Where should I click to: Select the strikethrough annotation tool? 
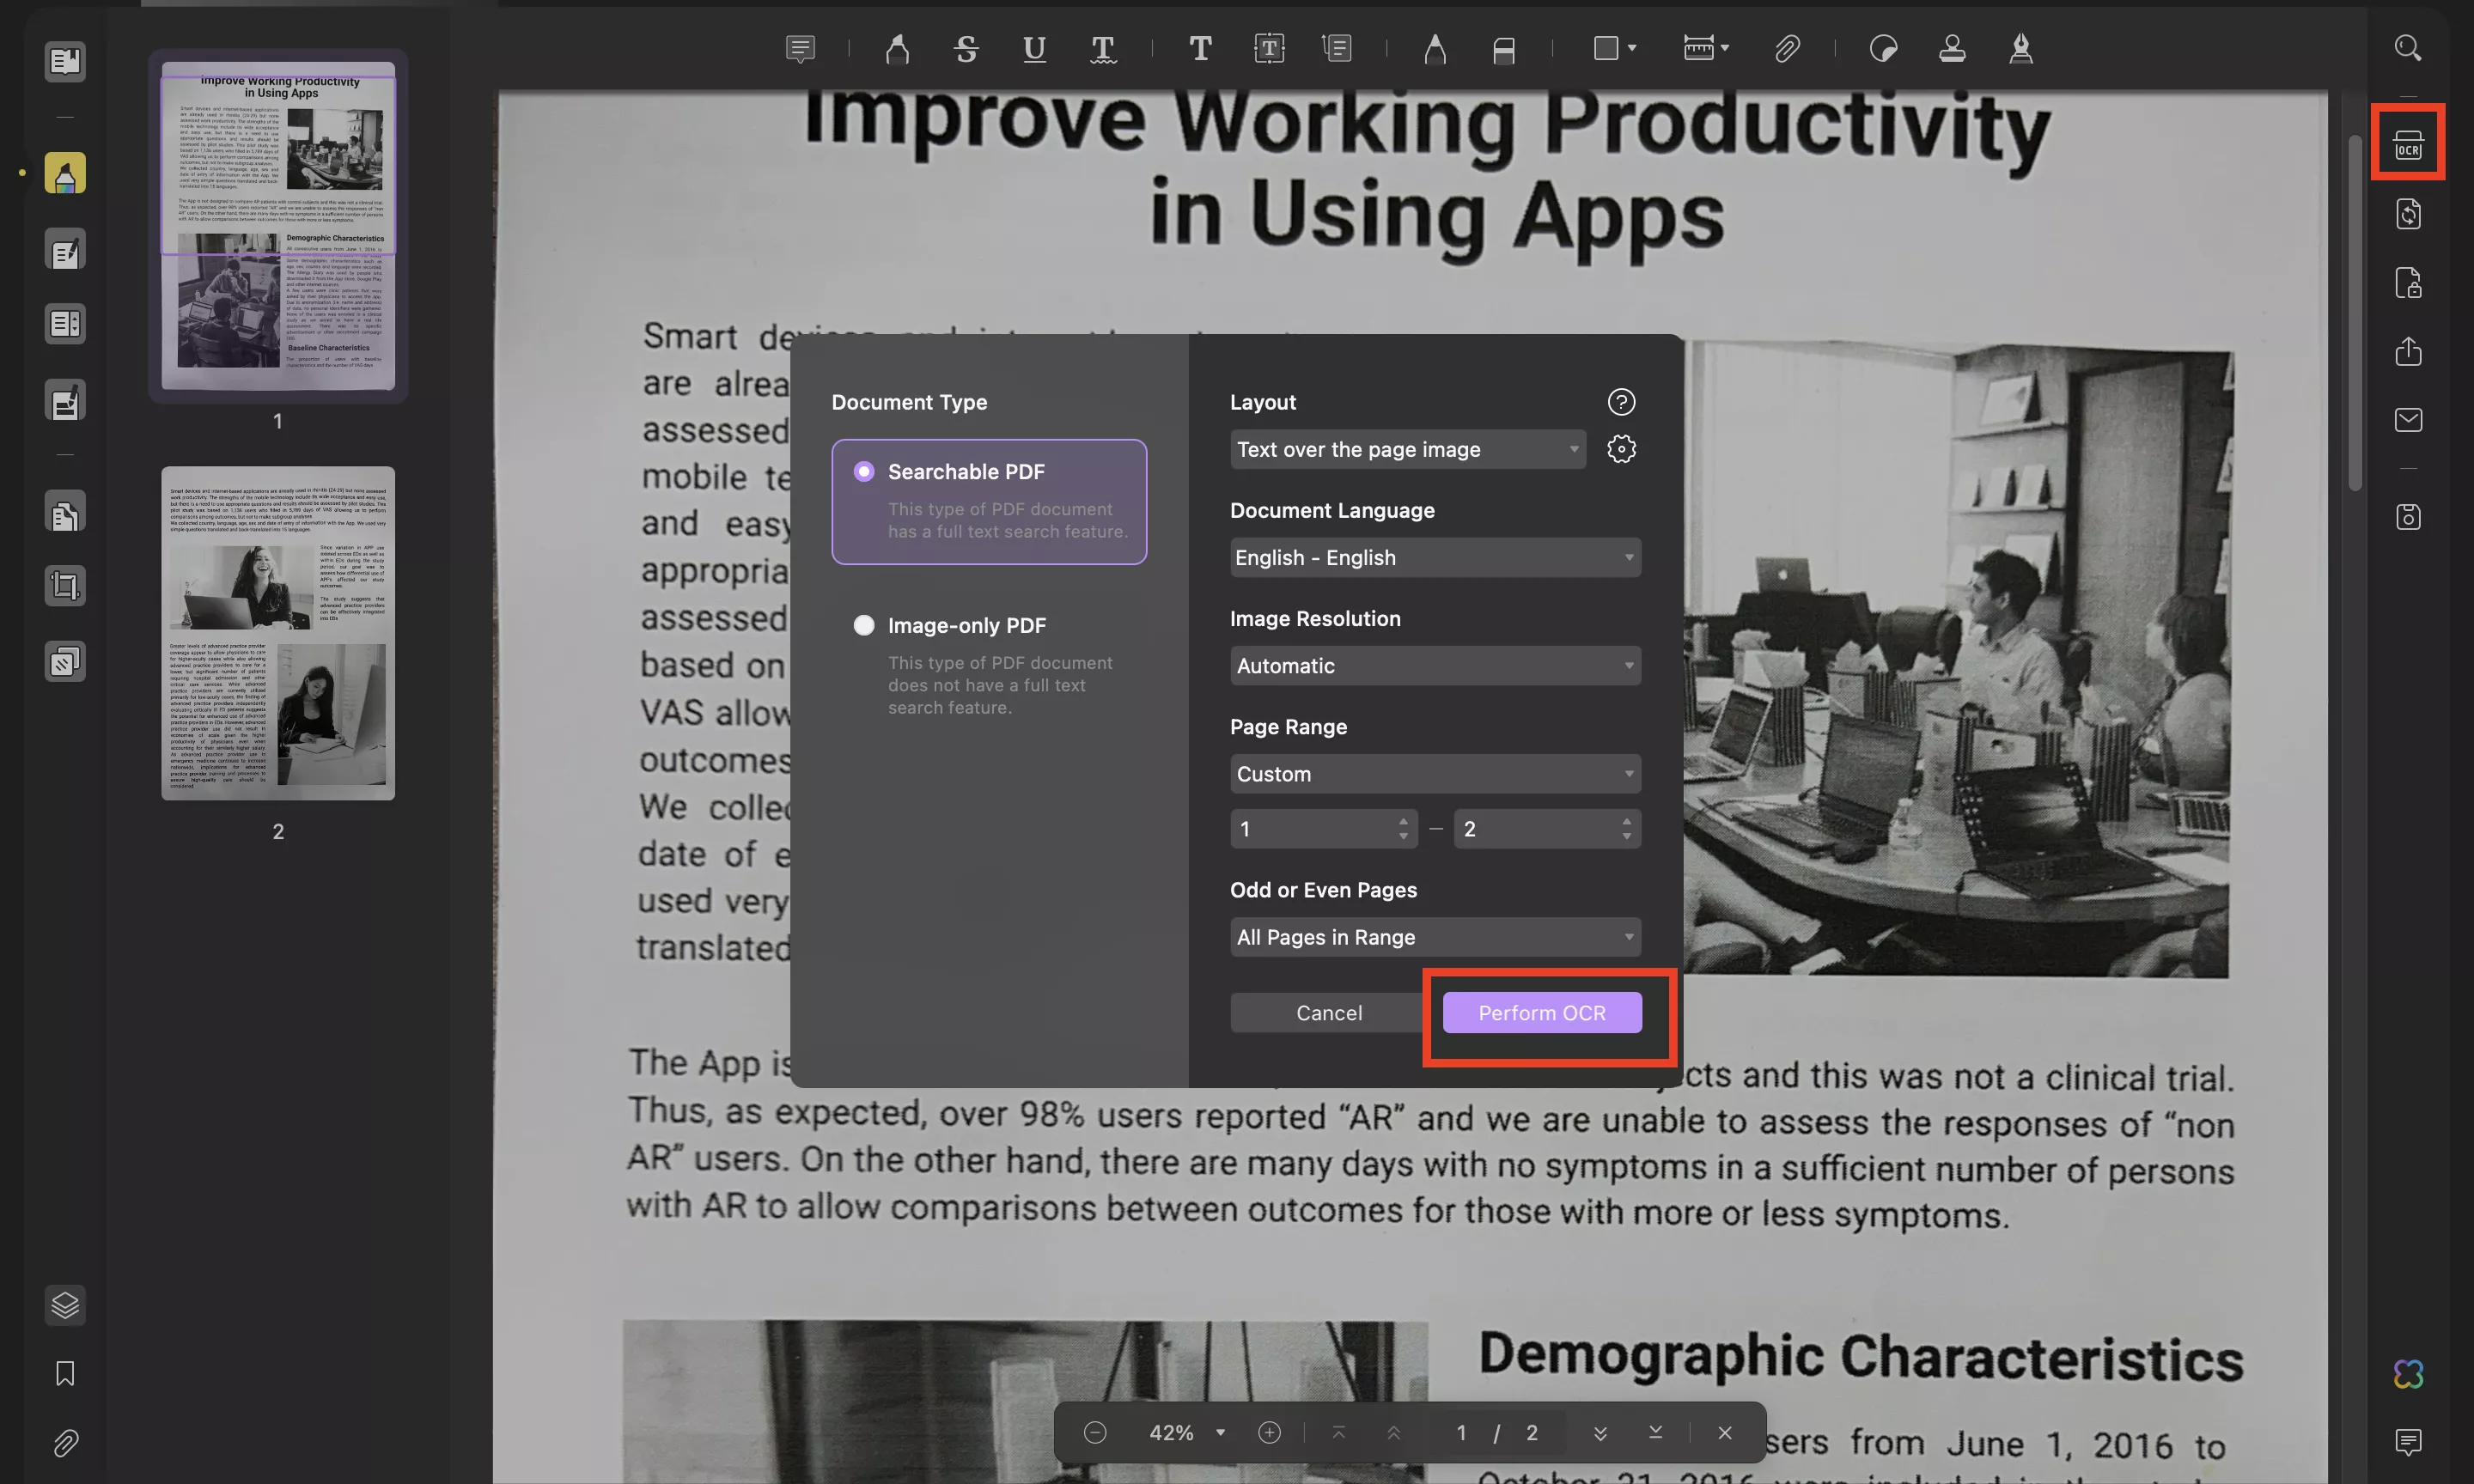point(965,49)
